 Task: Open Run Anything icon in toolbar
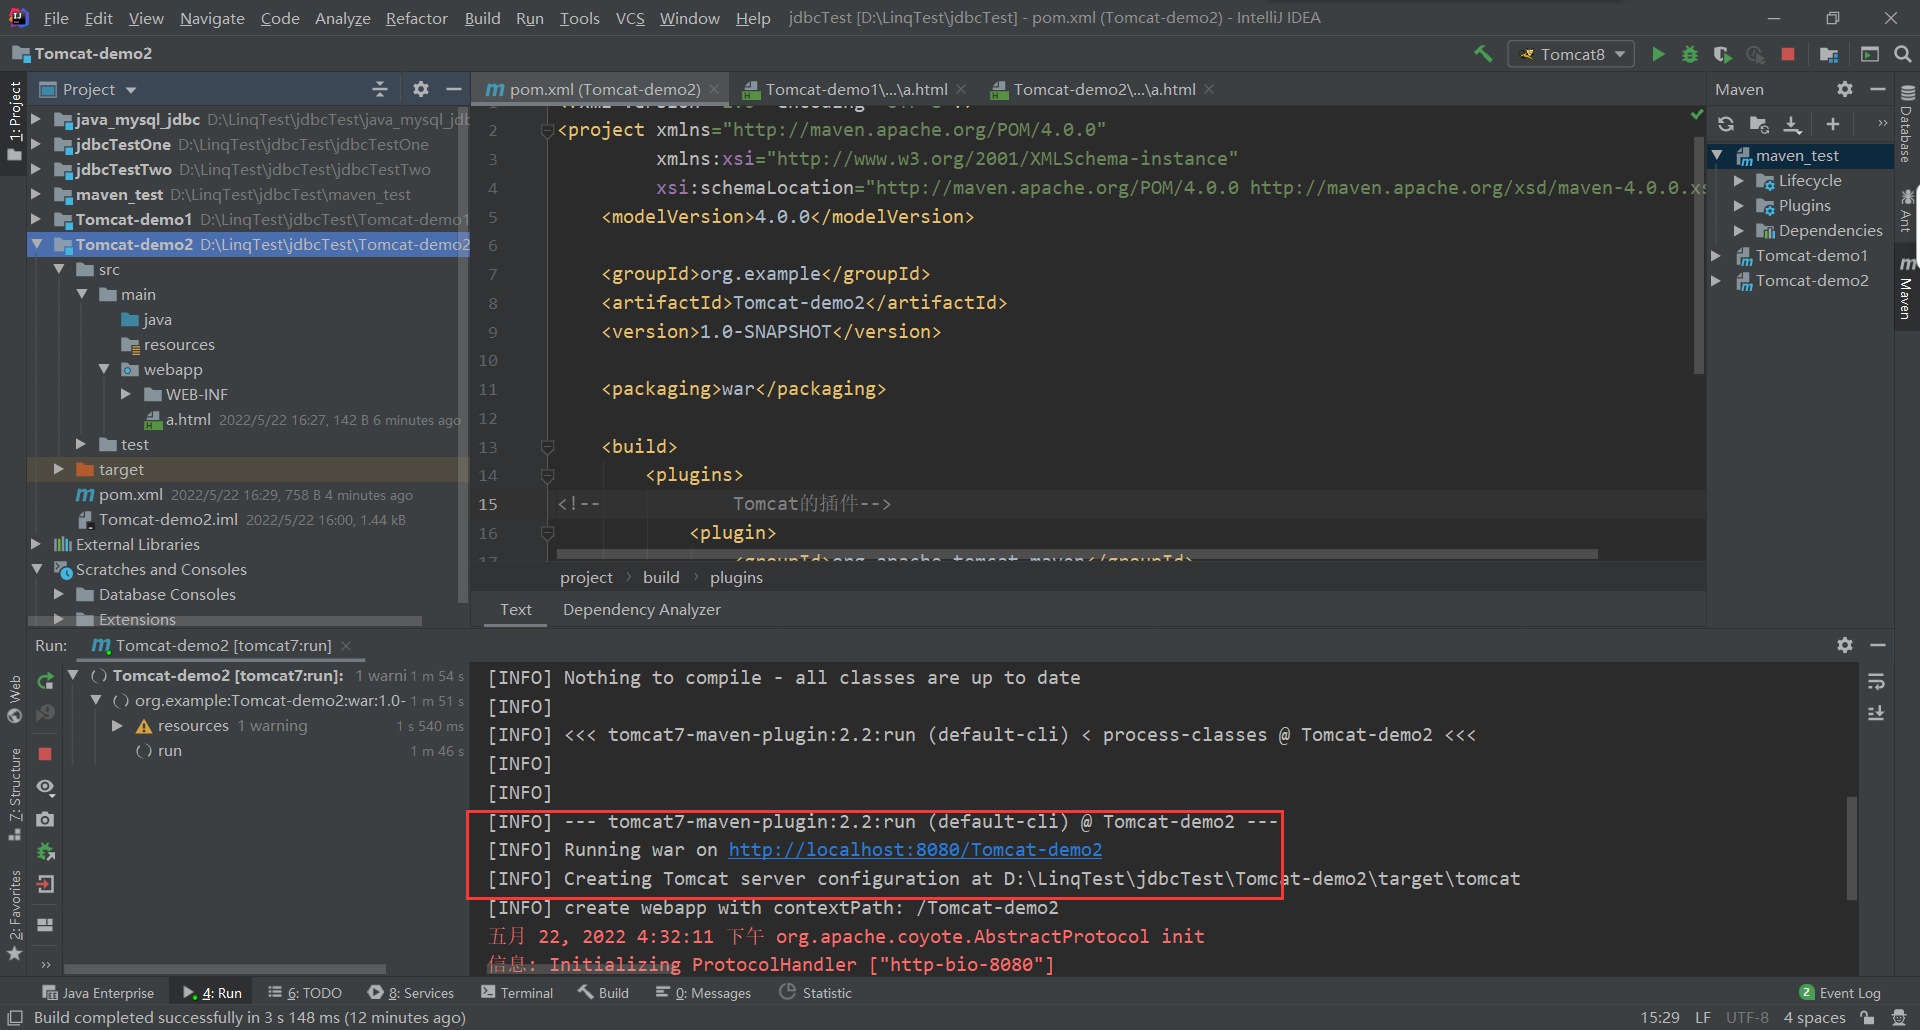tap(1870, 54)
